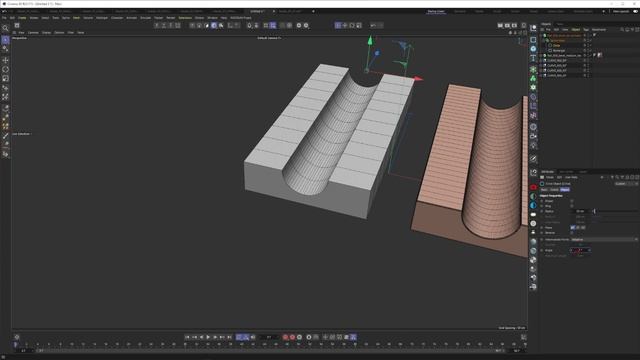Select the Scale tool
Image resolution: width=640 pixels, height=360 pixels.
click(x=5, y=78)
